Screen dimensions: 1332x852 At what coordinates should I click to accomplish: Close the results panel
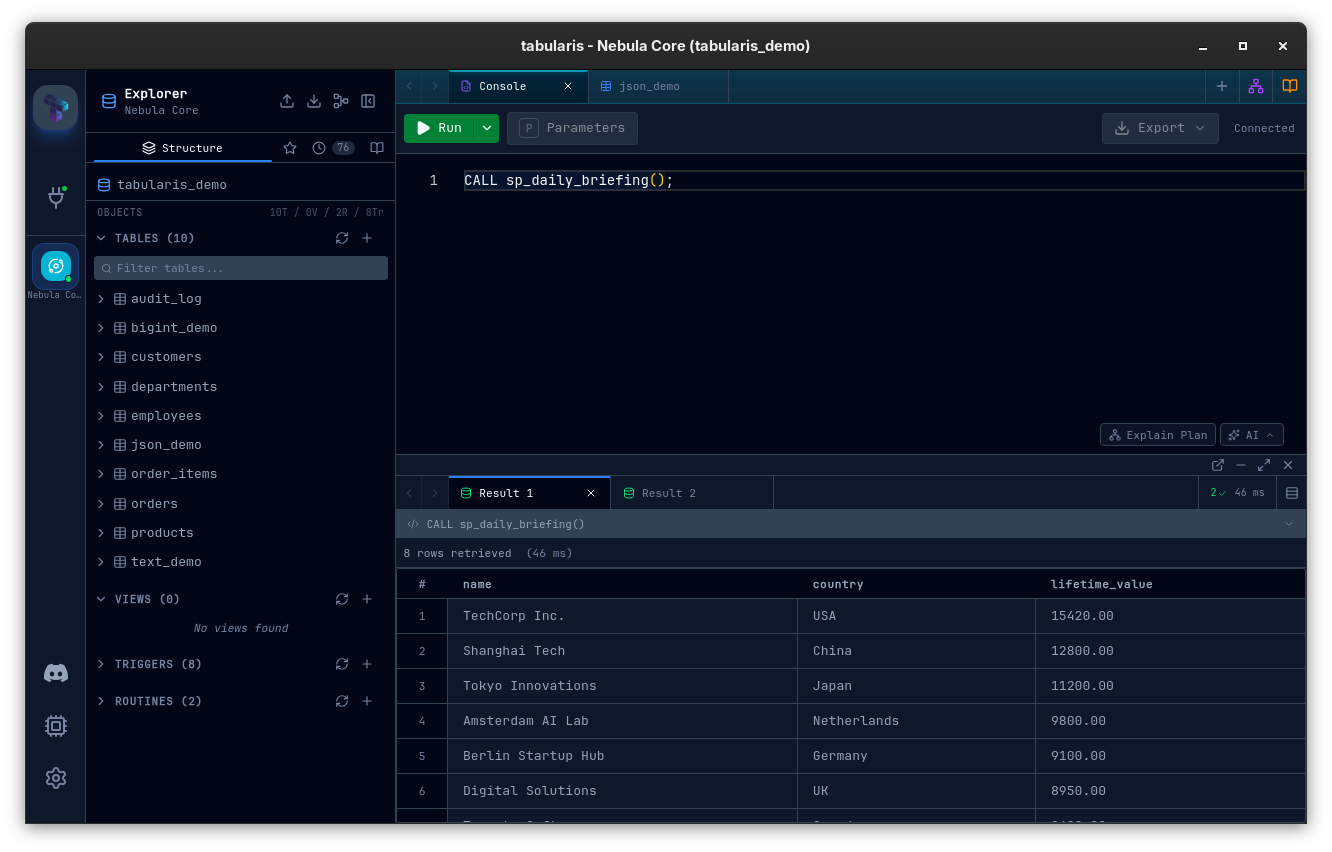[1288, 465]
